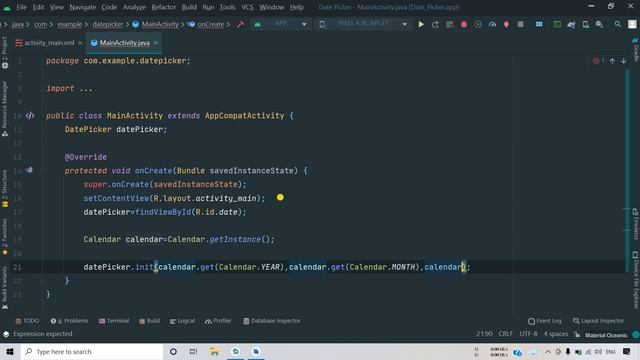The height and width of the screenshot is (360, 640).
Task: Open the Database Inspector tool window
Action: click(x=272, y=321)
